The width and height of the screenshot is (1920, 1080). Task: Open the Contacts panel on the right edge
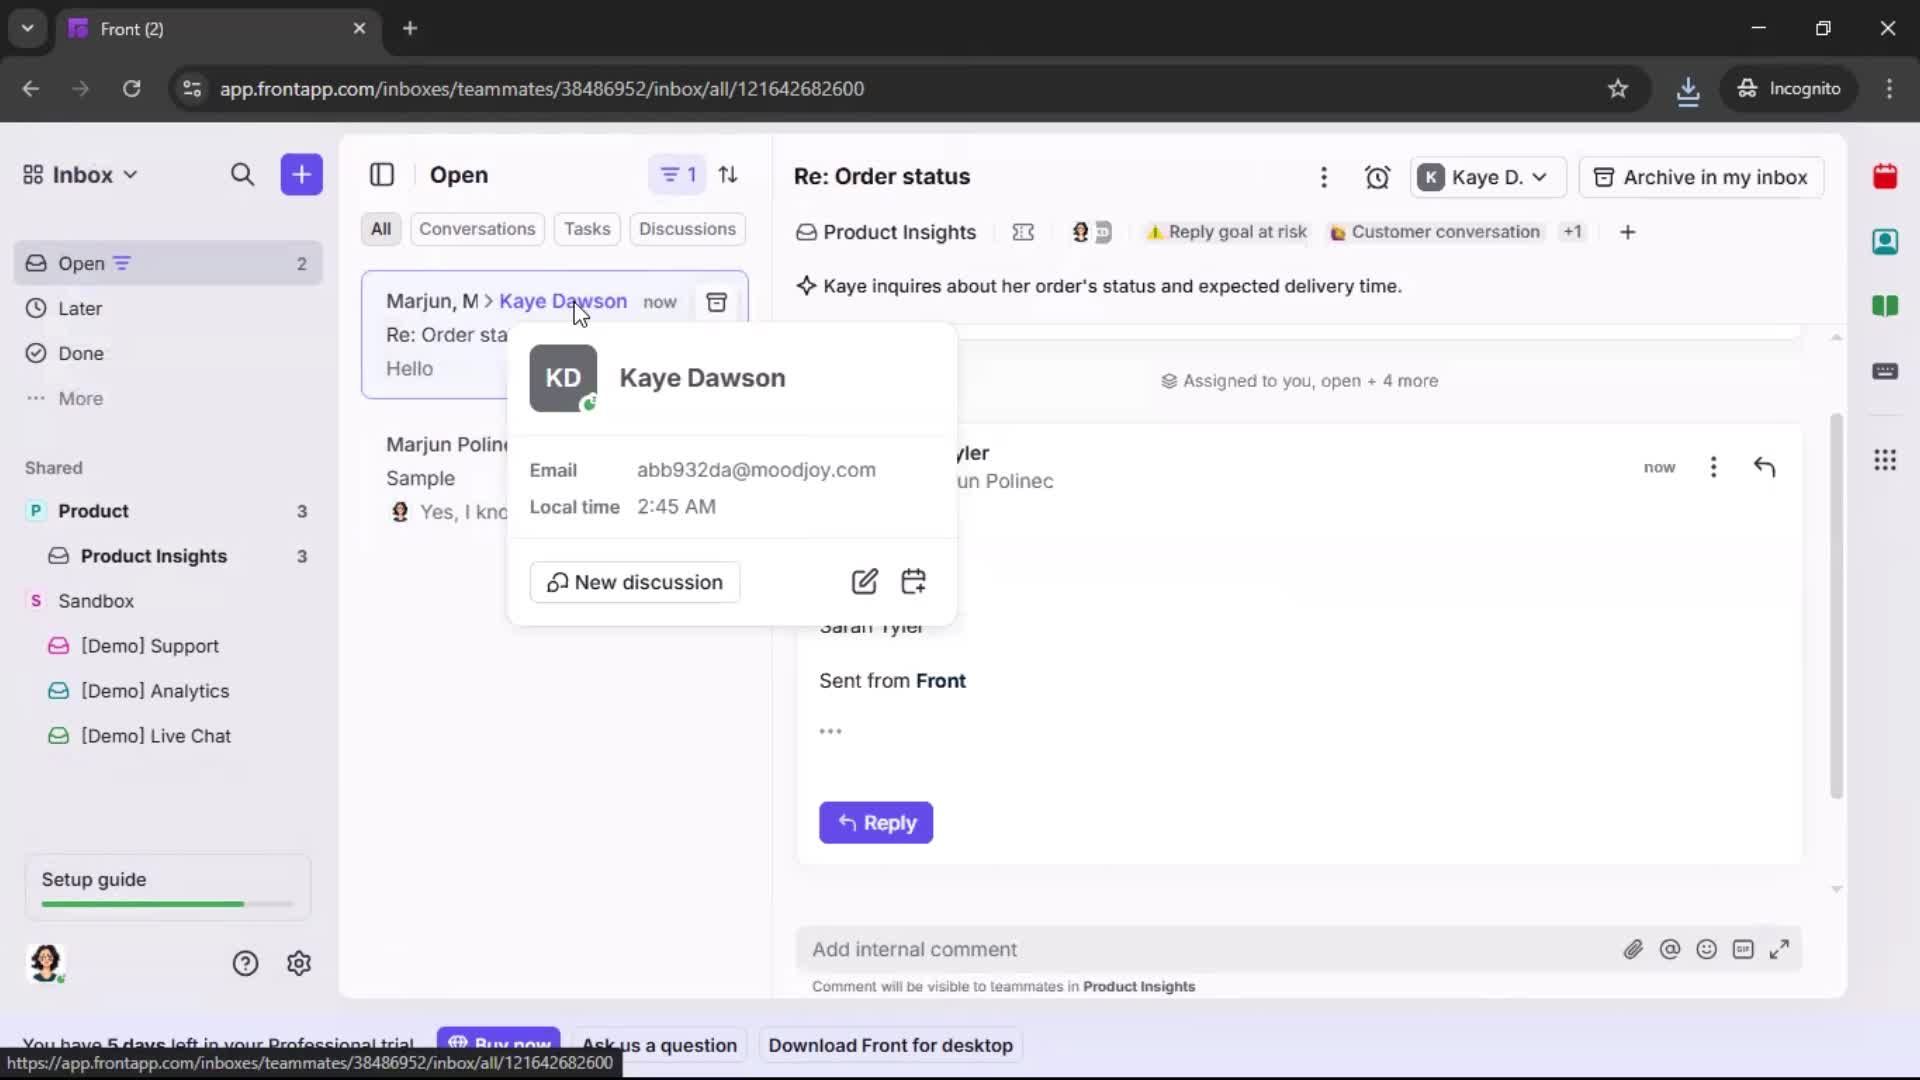1886,242
